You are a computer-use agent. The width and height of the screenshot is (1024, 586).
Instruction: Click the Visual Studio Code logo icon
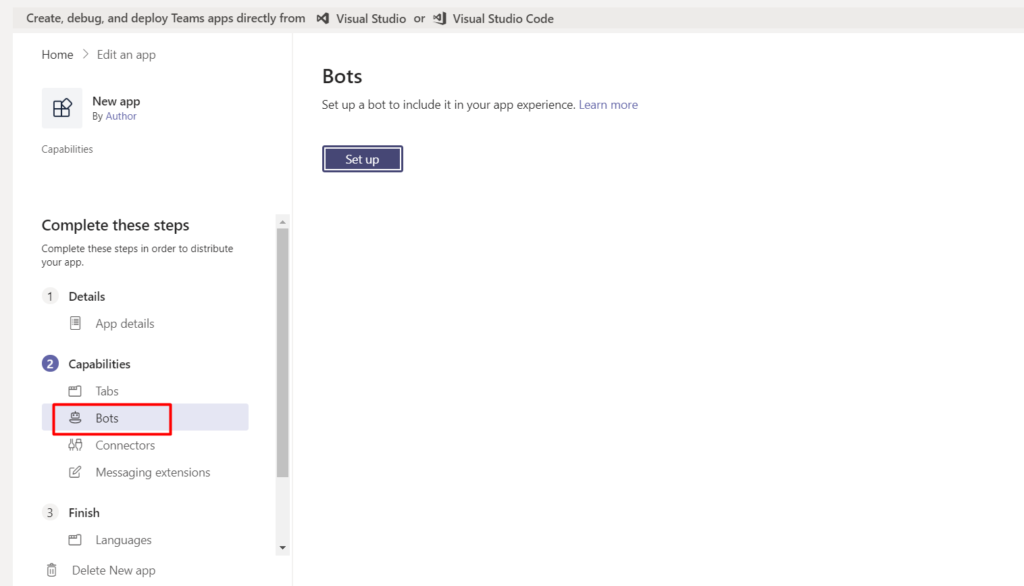[439, 18]
